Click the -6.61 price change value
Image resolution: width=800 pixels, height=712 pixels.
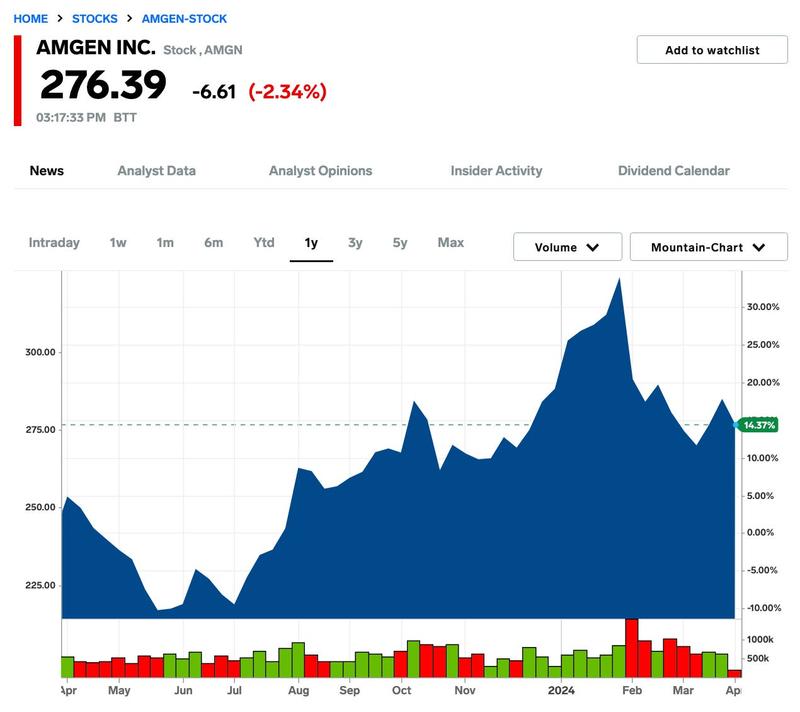click(214, 92)
